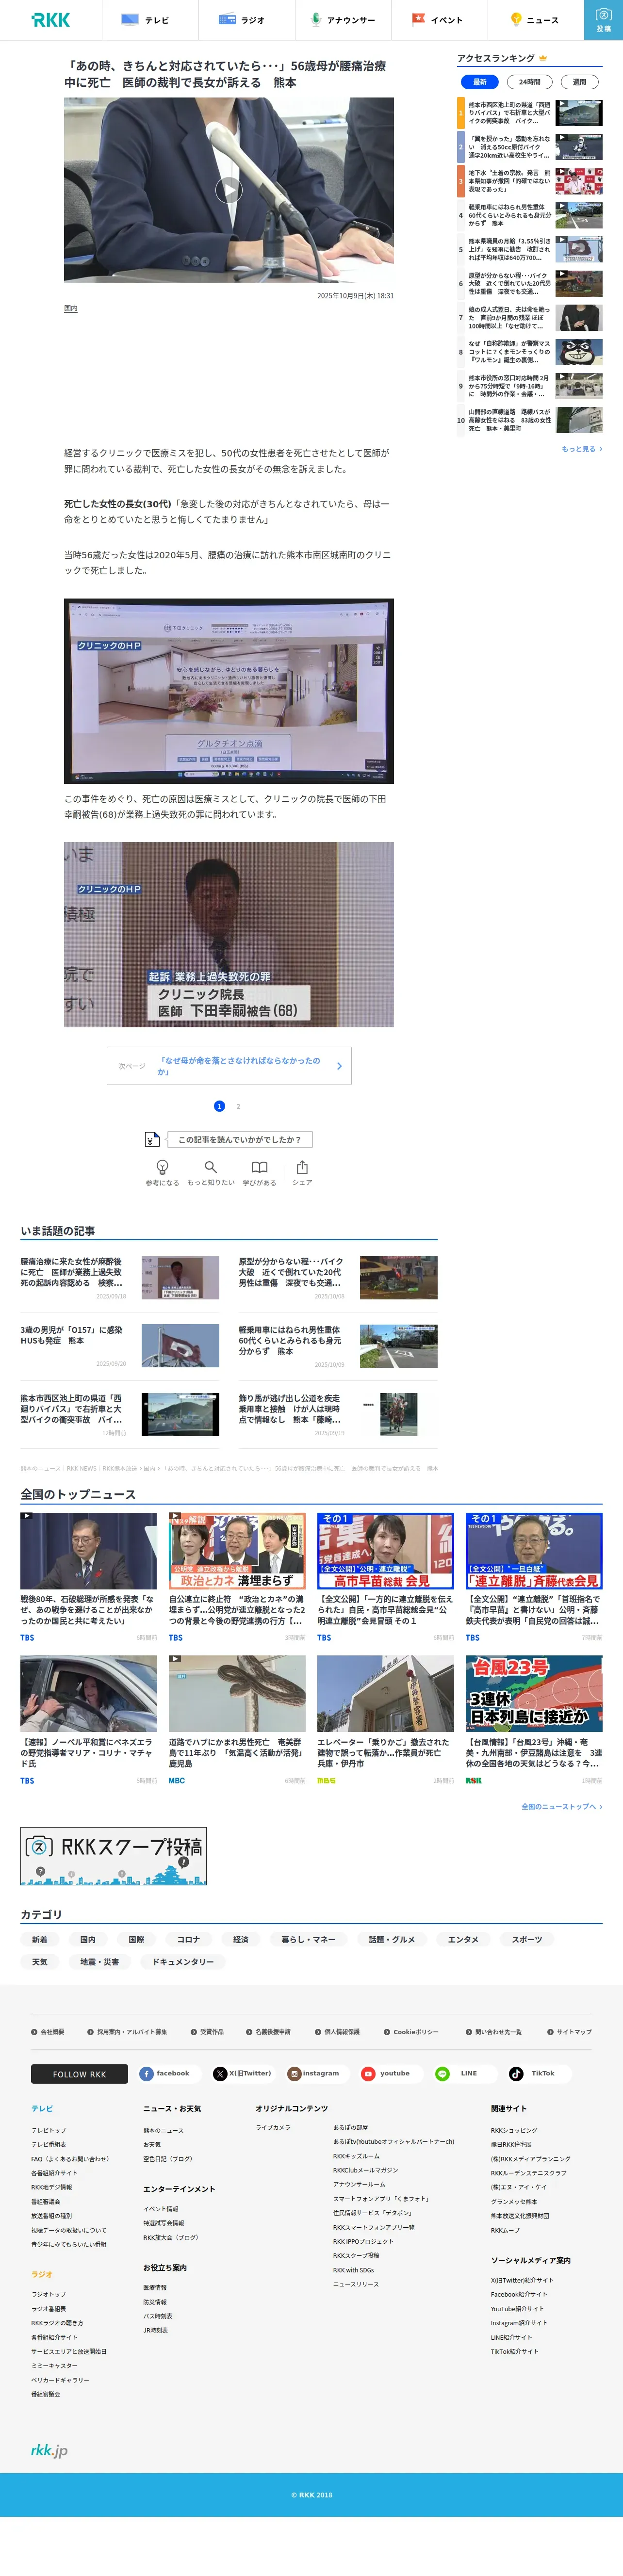The image size is (623, 2576).
Task: Open the 台風23号 news card
Action: tap(534, 1719)
